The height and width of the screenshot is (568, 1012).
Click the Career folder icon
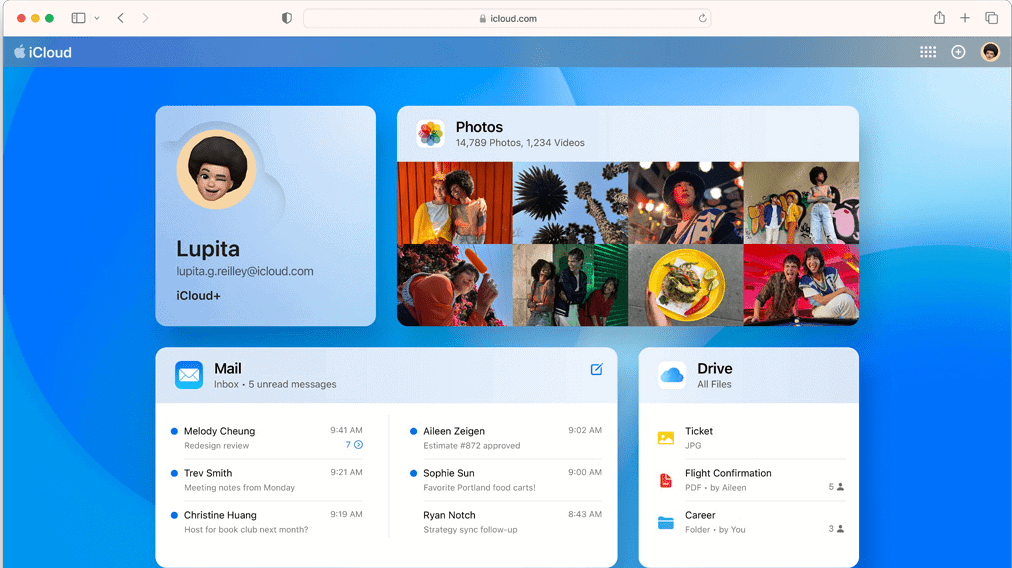(x=665, y=522)
